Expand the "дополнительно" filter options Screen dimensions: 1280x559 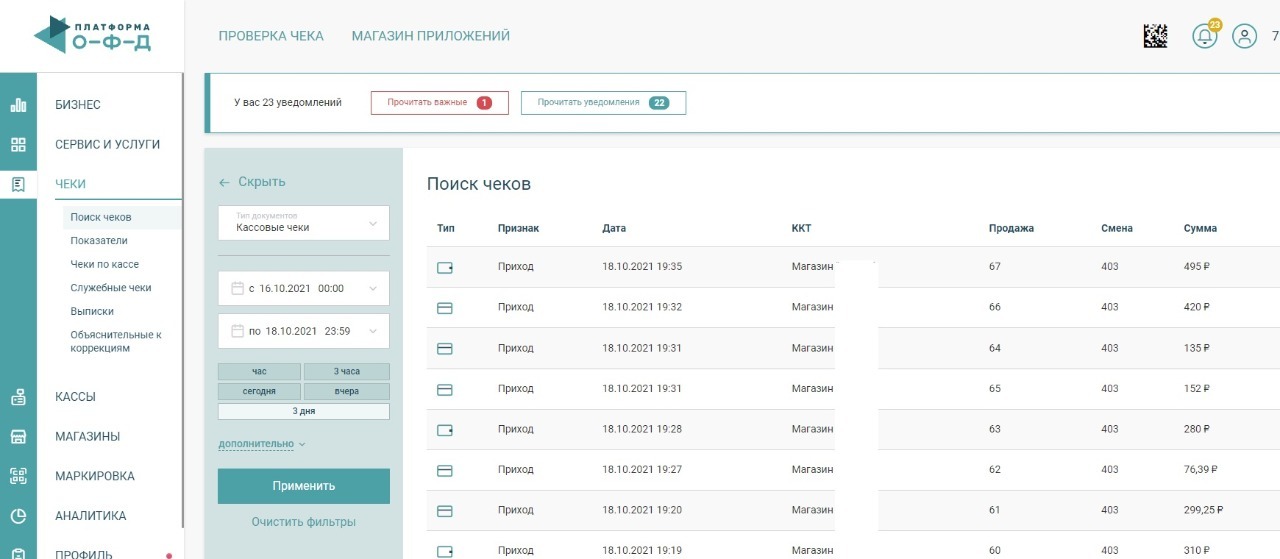pos(261,444)
